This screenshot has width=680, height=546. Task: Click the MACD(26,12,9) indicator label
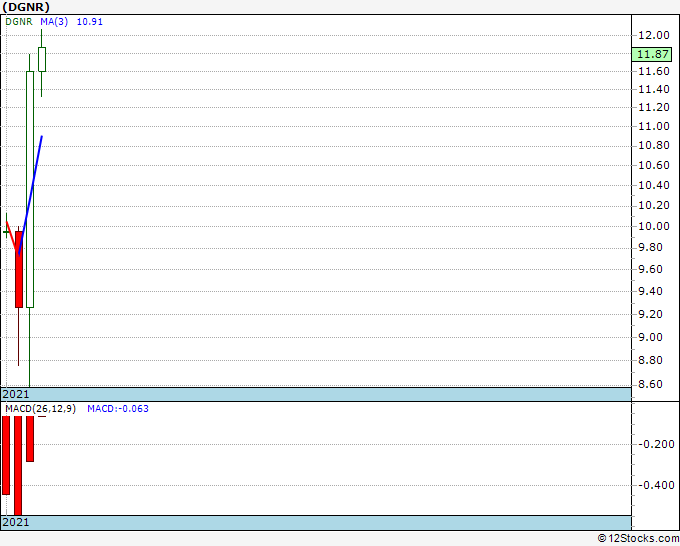40,409
